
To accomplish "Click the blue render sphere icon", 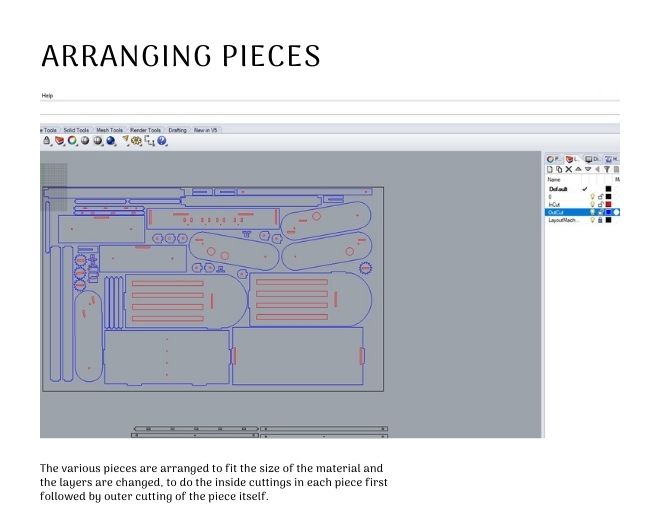I will point(111,141).
